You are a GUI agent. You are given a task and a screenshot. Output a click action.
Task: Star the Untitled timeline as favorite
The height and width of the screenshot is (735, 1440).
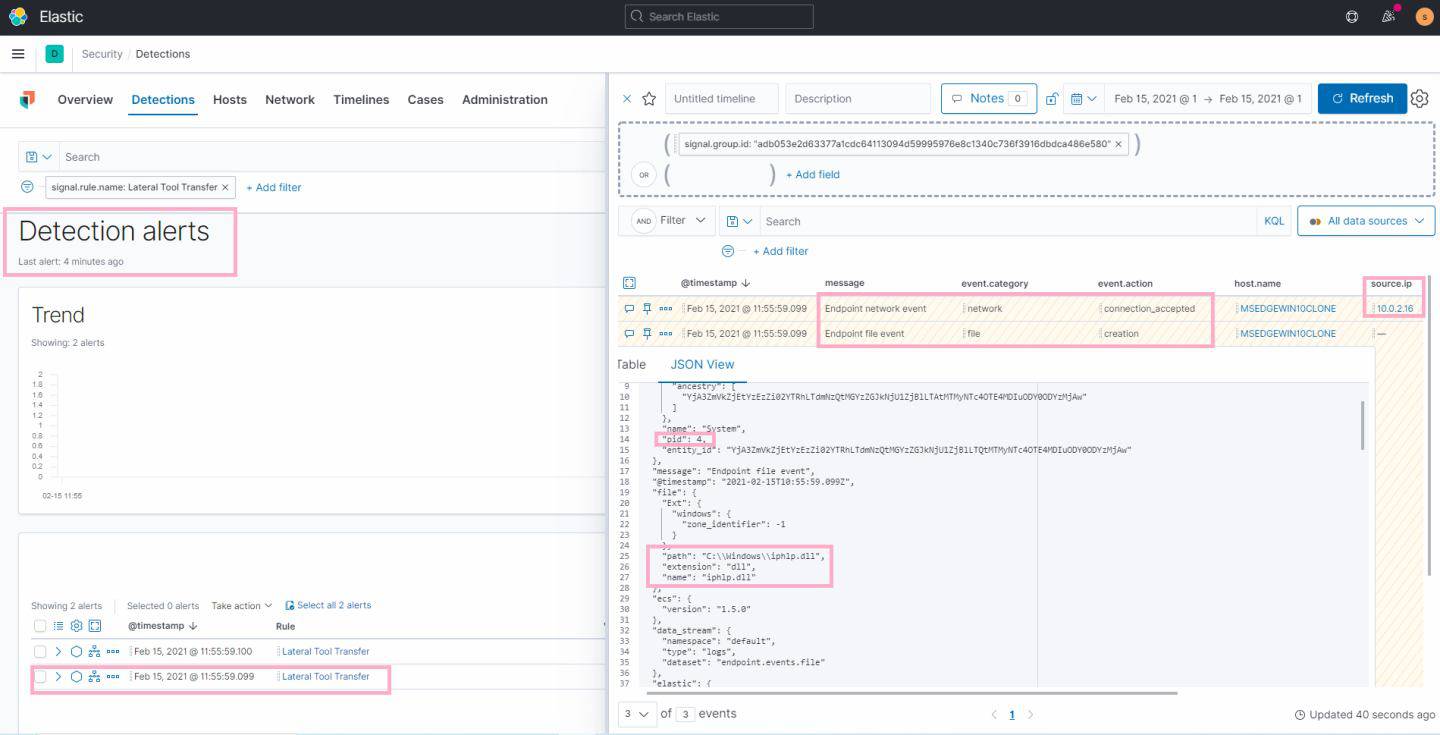coord(647,98)
